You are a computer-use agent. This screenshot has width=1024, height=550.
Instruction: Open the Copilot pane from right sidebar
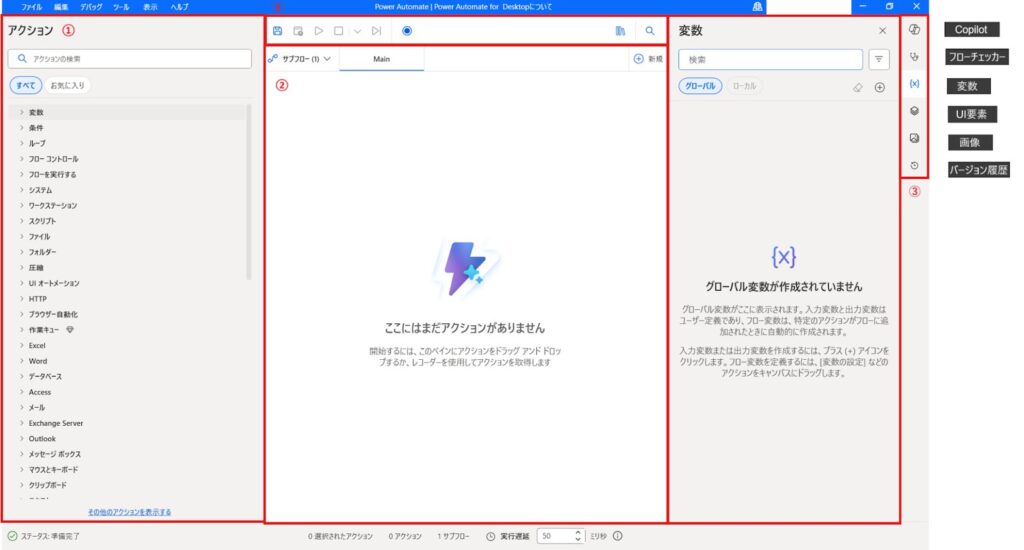click(x=914, y=30)
